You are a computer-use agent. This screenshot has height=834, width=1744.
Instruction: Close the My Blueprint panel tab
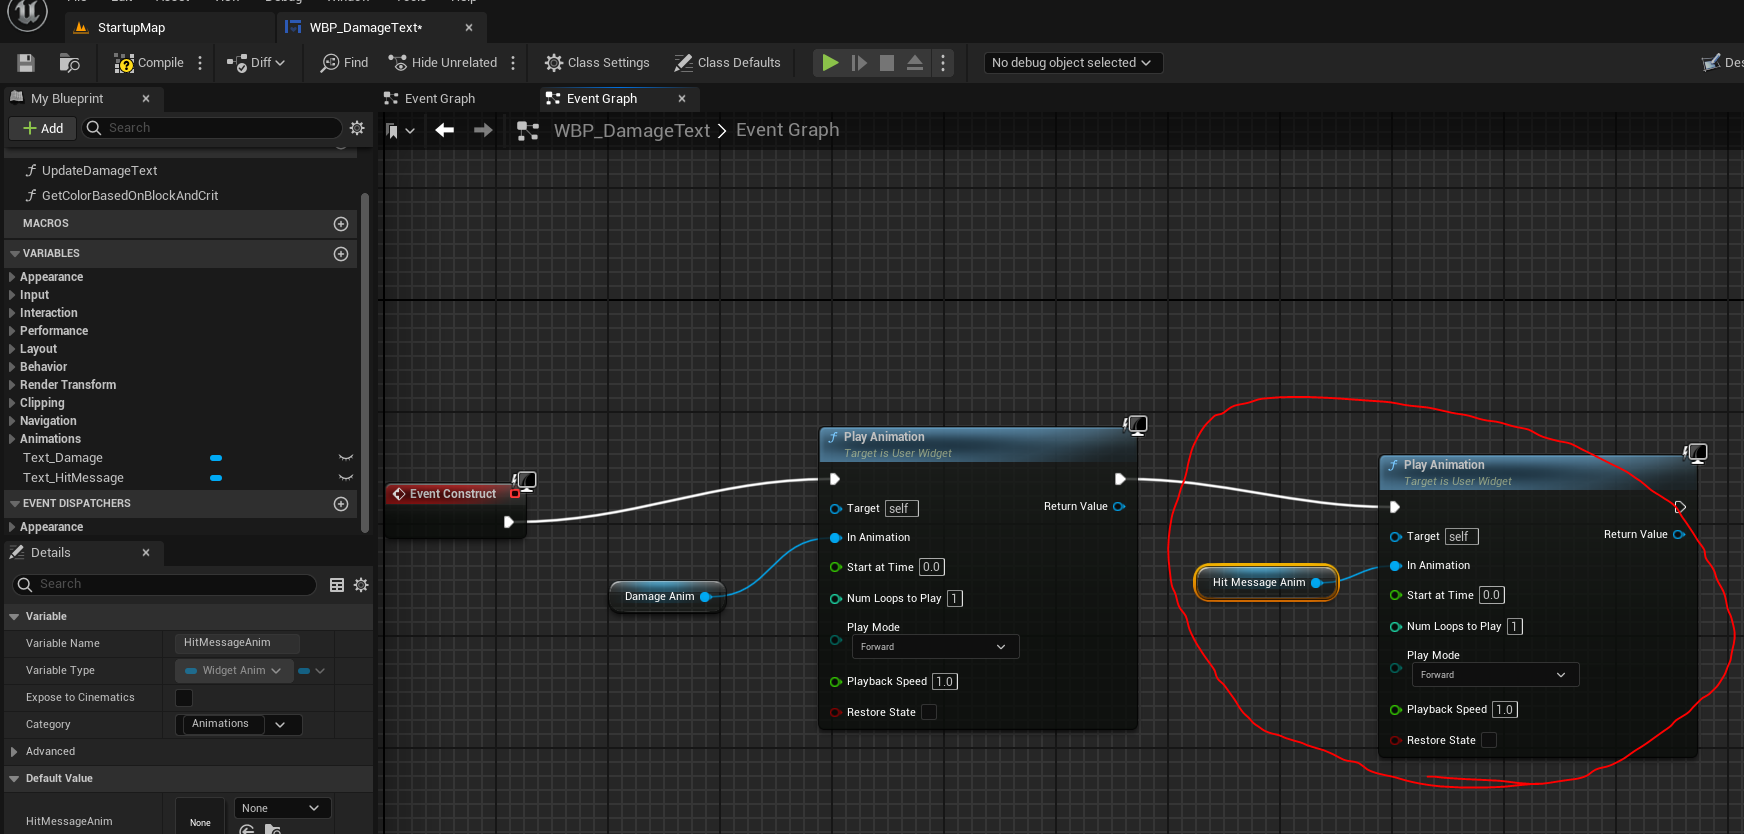point(146,99)
